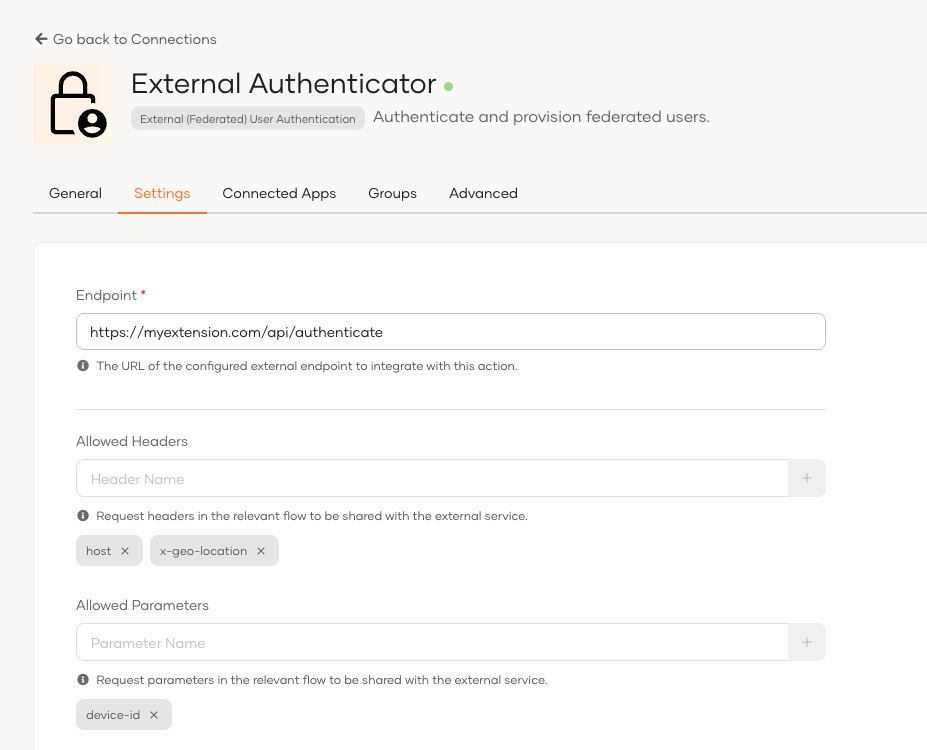This screenshot has height=750, width=927.
Task: Open the Advanced tab
Action: click(x=483, y=193)
